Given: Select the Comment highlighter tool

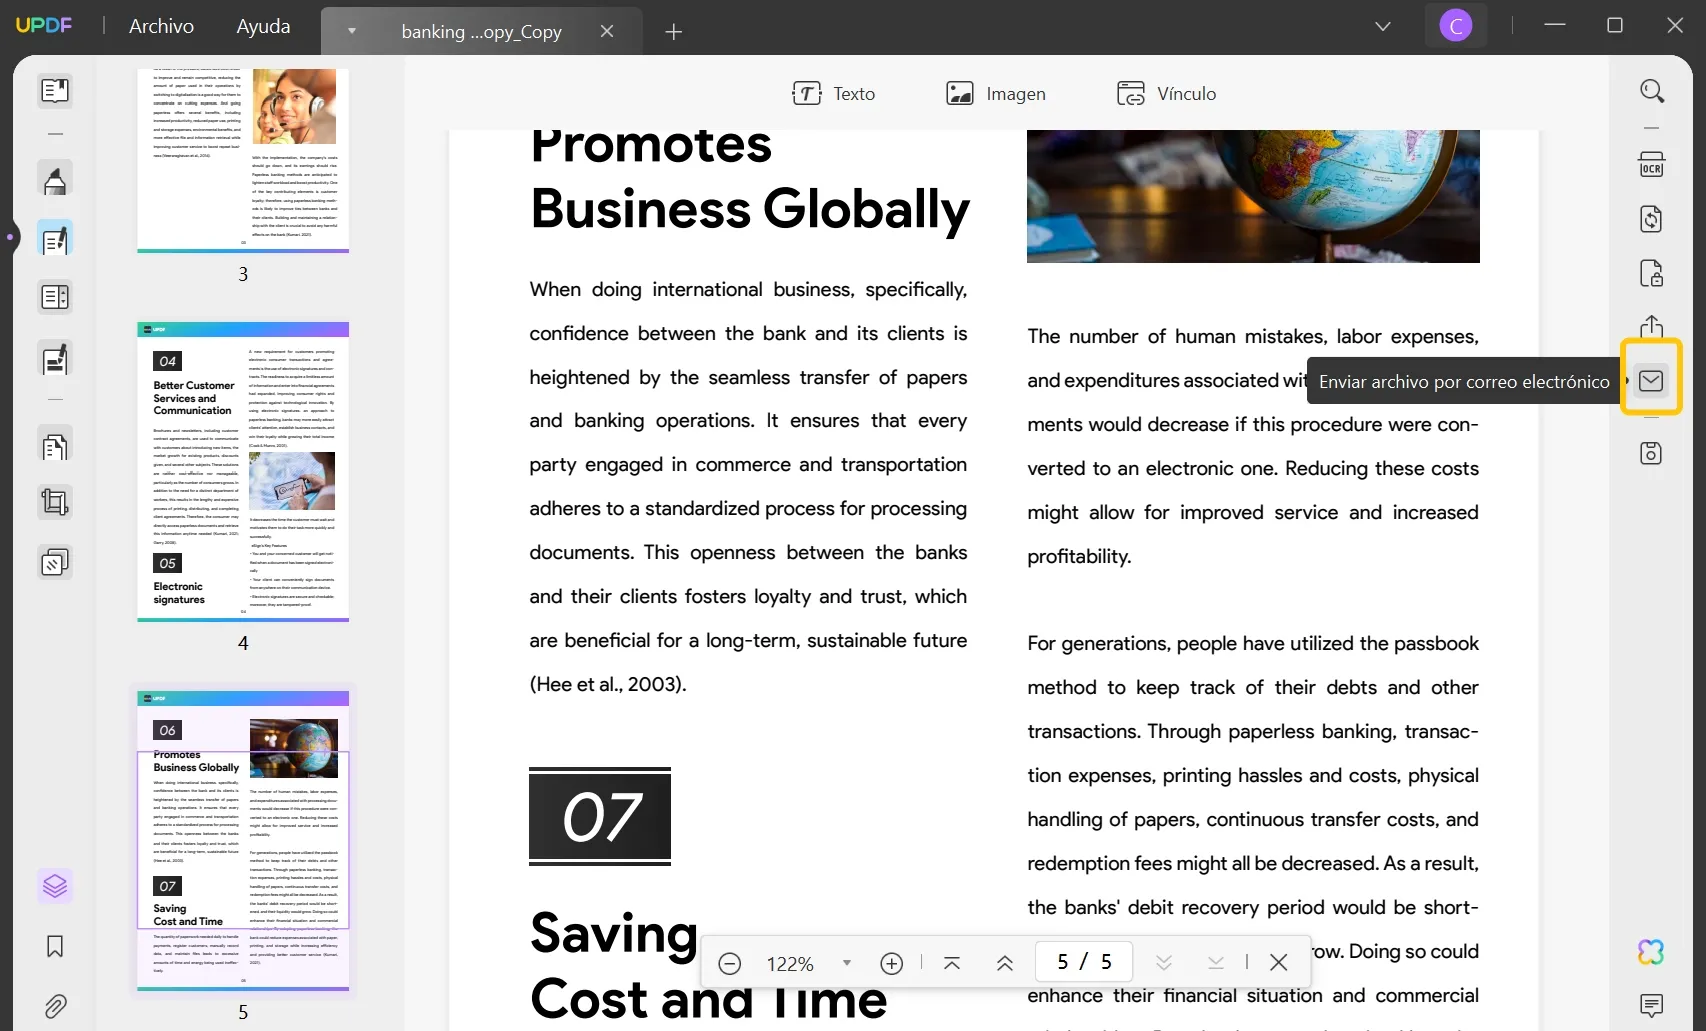Looking at the screenshot, I should (55, 180).
